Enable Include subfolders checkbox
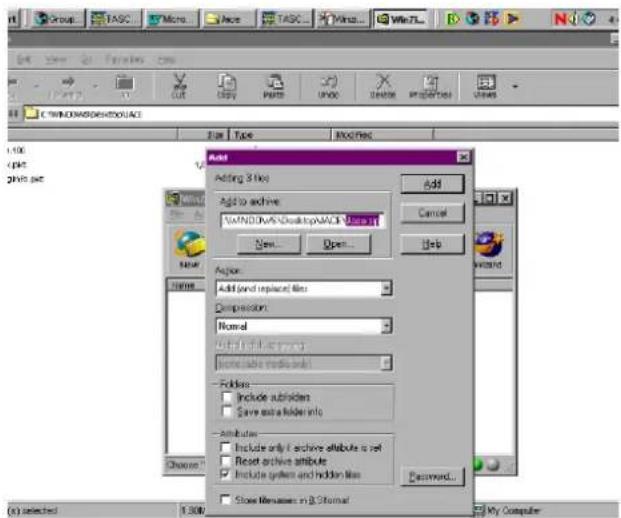The height and width of the screenshot is (518, 621). [227, 397]
